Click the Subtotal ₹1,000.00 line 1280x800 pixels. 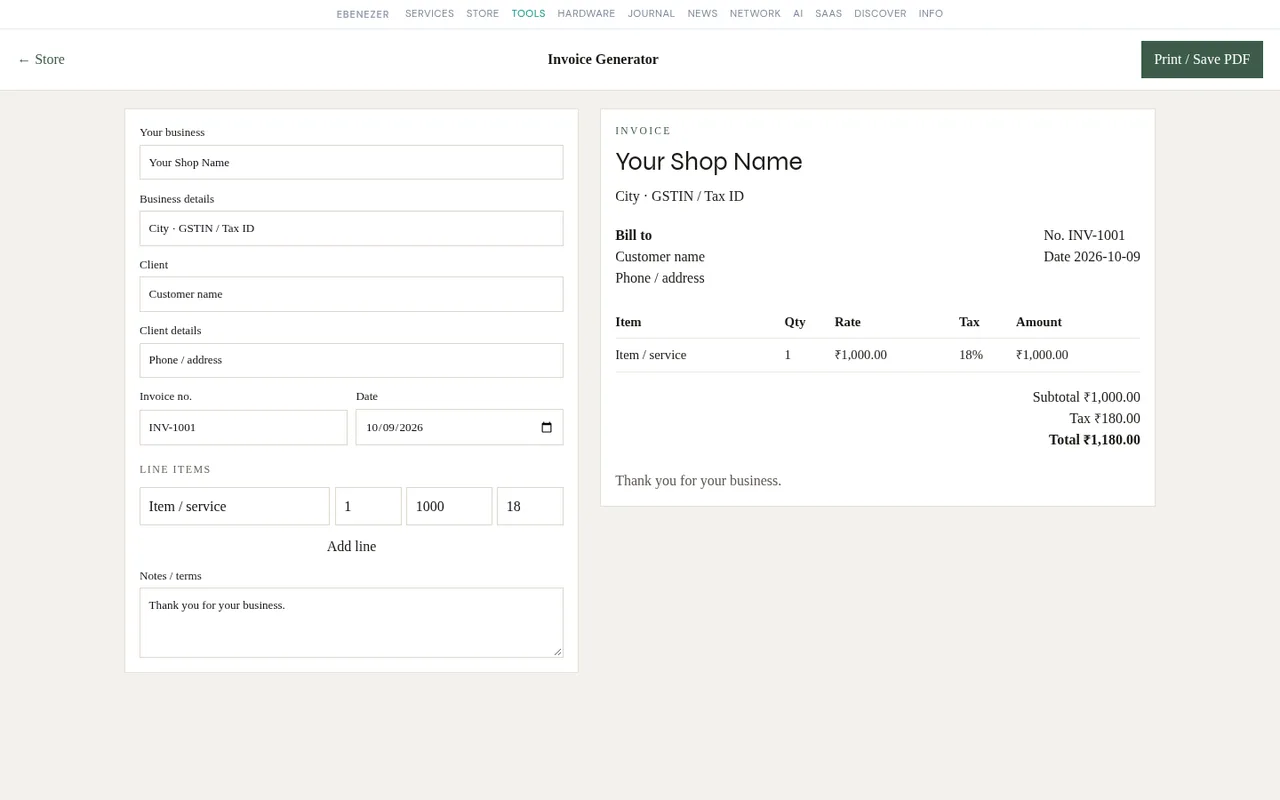pyautogui.click(x=1086, y=397)
